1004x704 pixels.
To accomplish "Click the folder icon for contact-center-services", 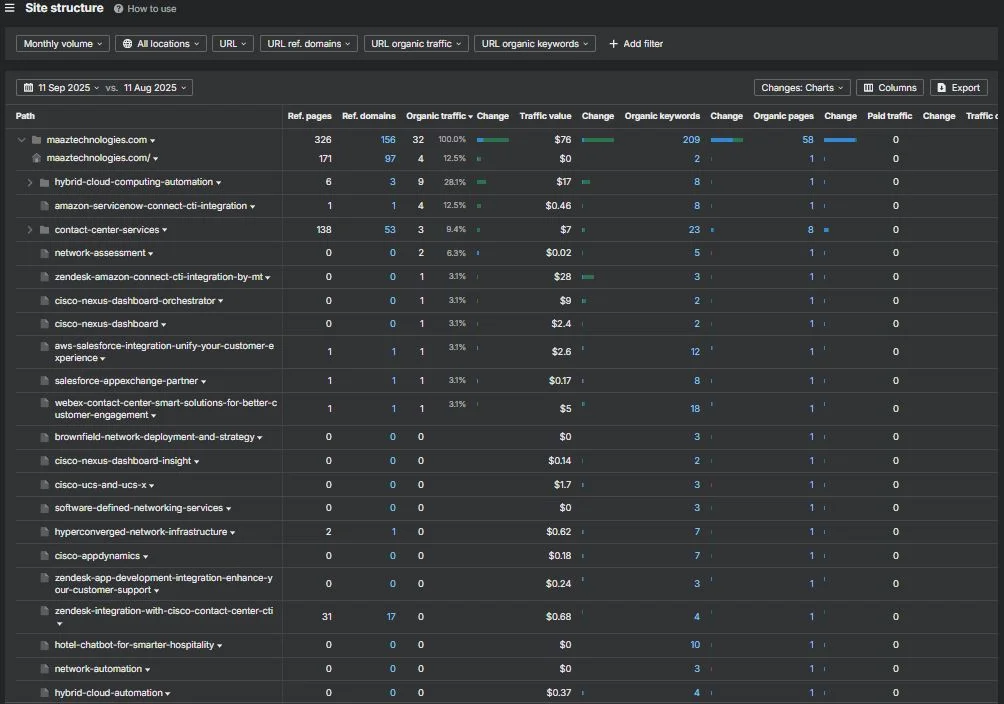I will point(44,229).
